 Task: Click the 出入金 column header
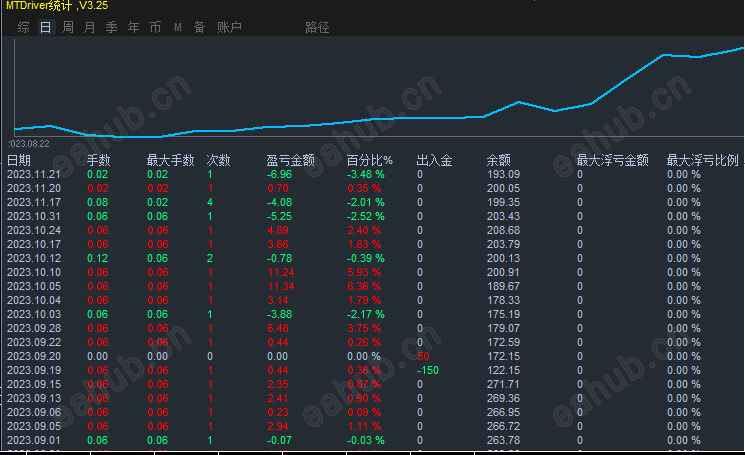(434, 160)
